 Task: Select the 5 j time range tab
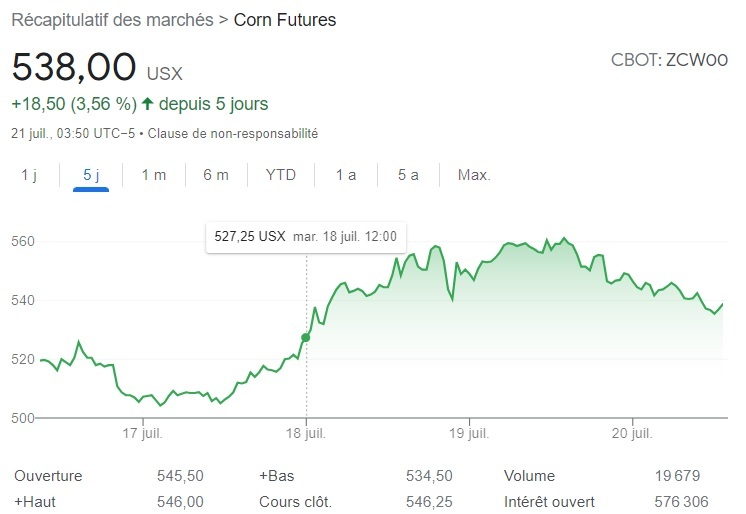click(91, 175)
